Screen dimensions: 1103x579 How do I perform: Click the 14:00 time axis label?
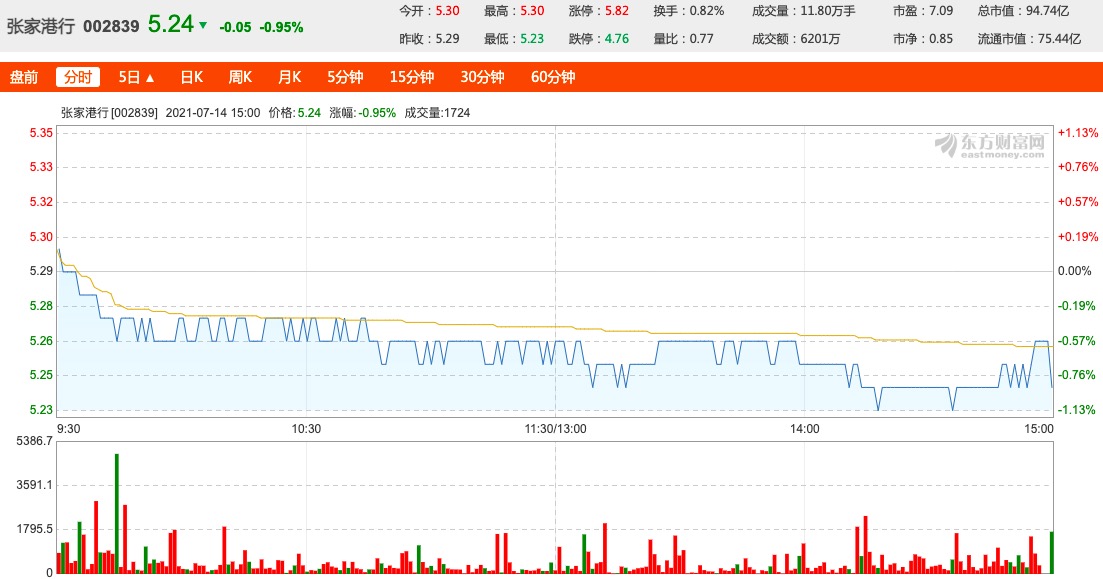point(804,428)
